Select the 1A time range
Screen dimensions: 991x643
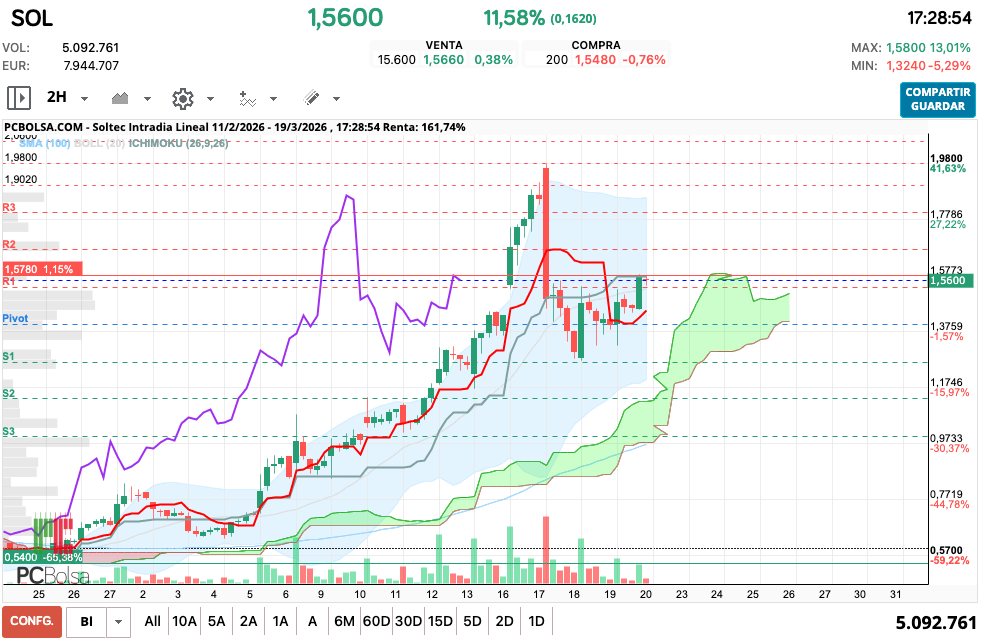click(281, 622)
